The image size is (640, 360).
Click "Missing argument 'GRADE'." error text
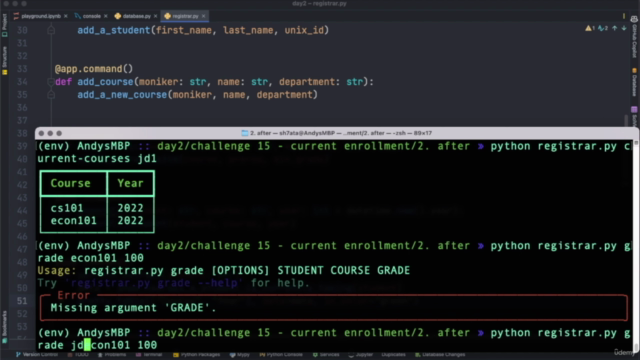[133, 308]
